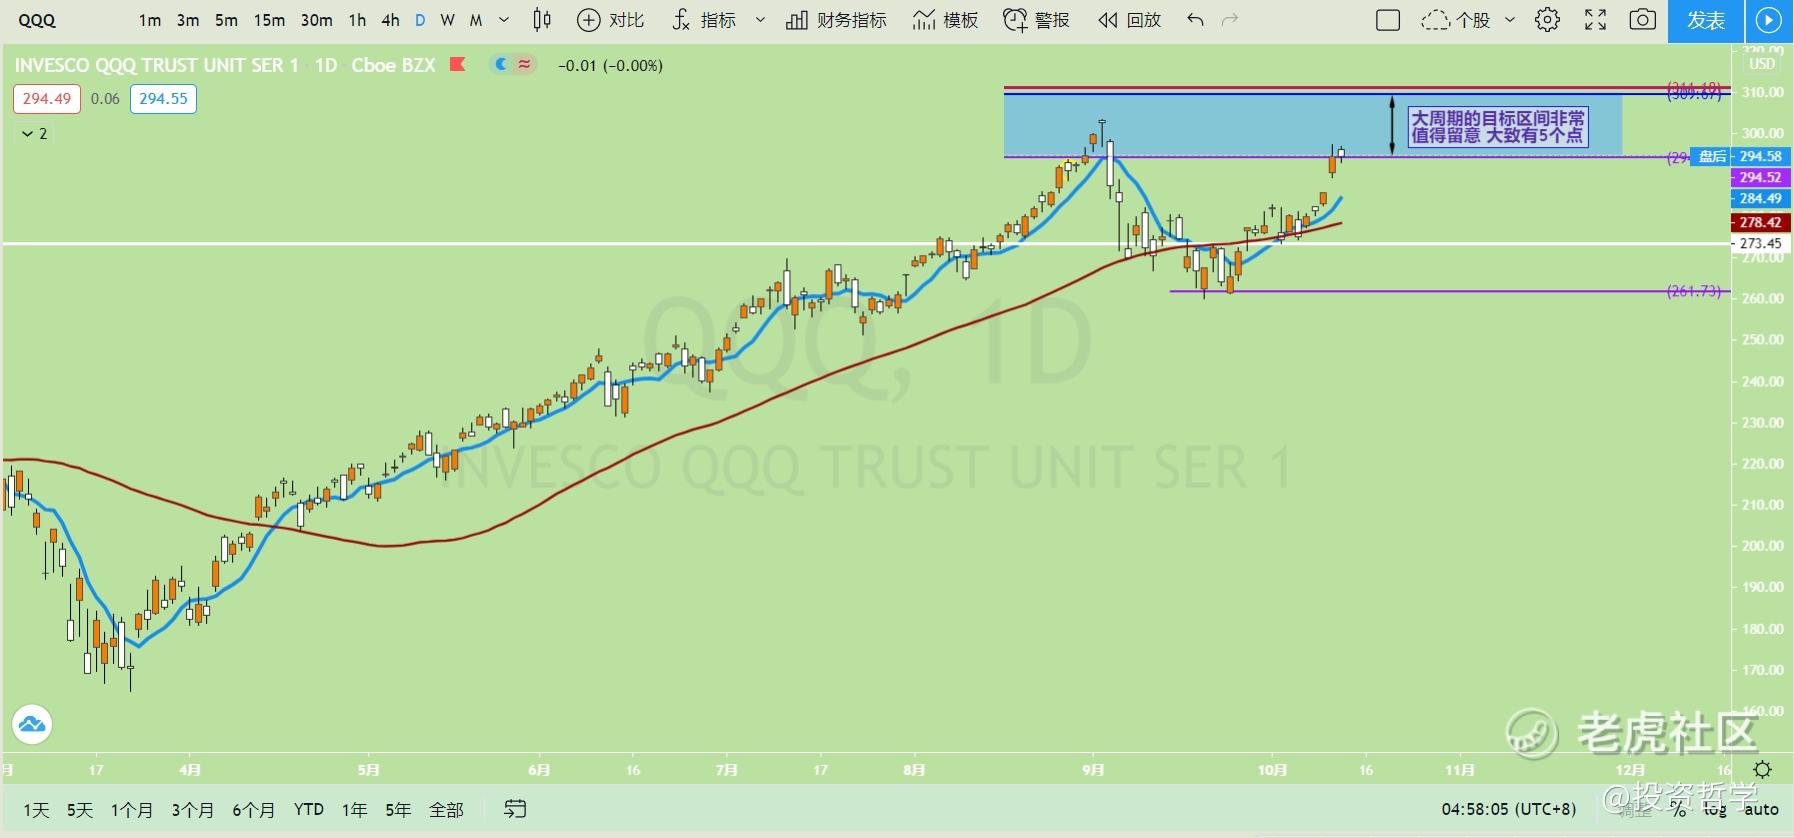Open indicator Templates (模板) button
Image resolution: width=1794 pixels, height=838 pixels.
(945, 20)
